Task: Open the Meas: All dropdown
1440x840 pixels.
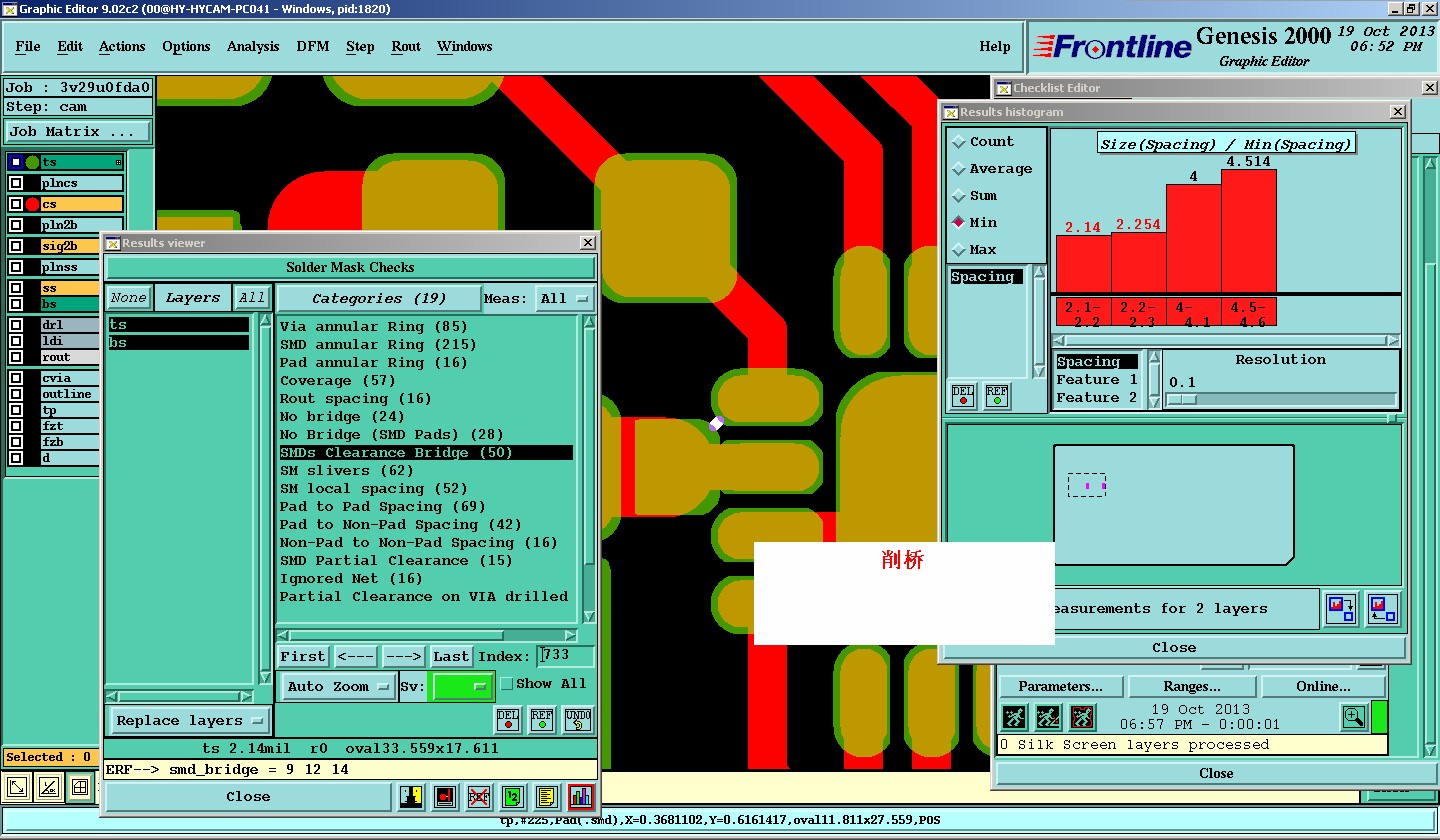Action: [566, 298]
